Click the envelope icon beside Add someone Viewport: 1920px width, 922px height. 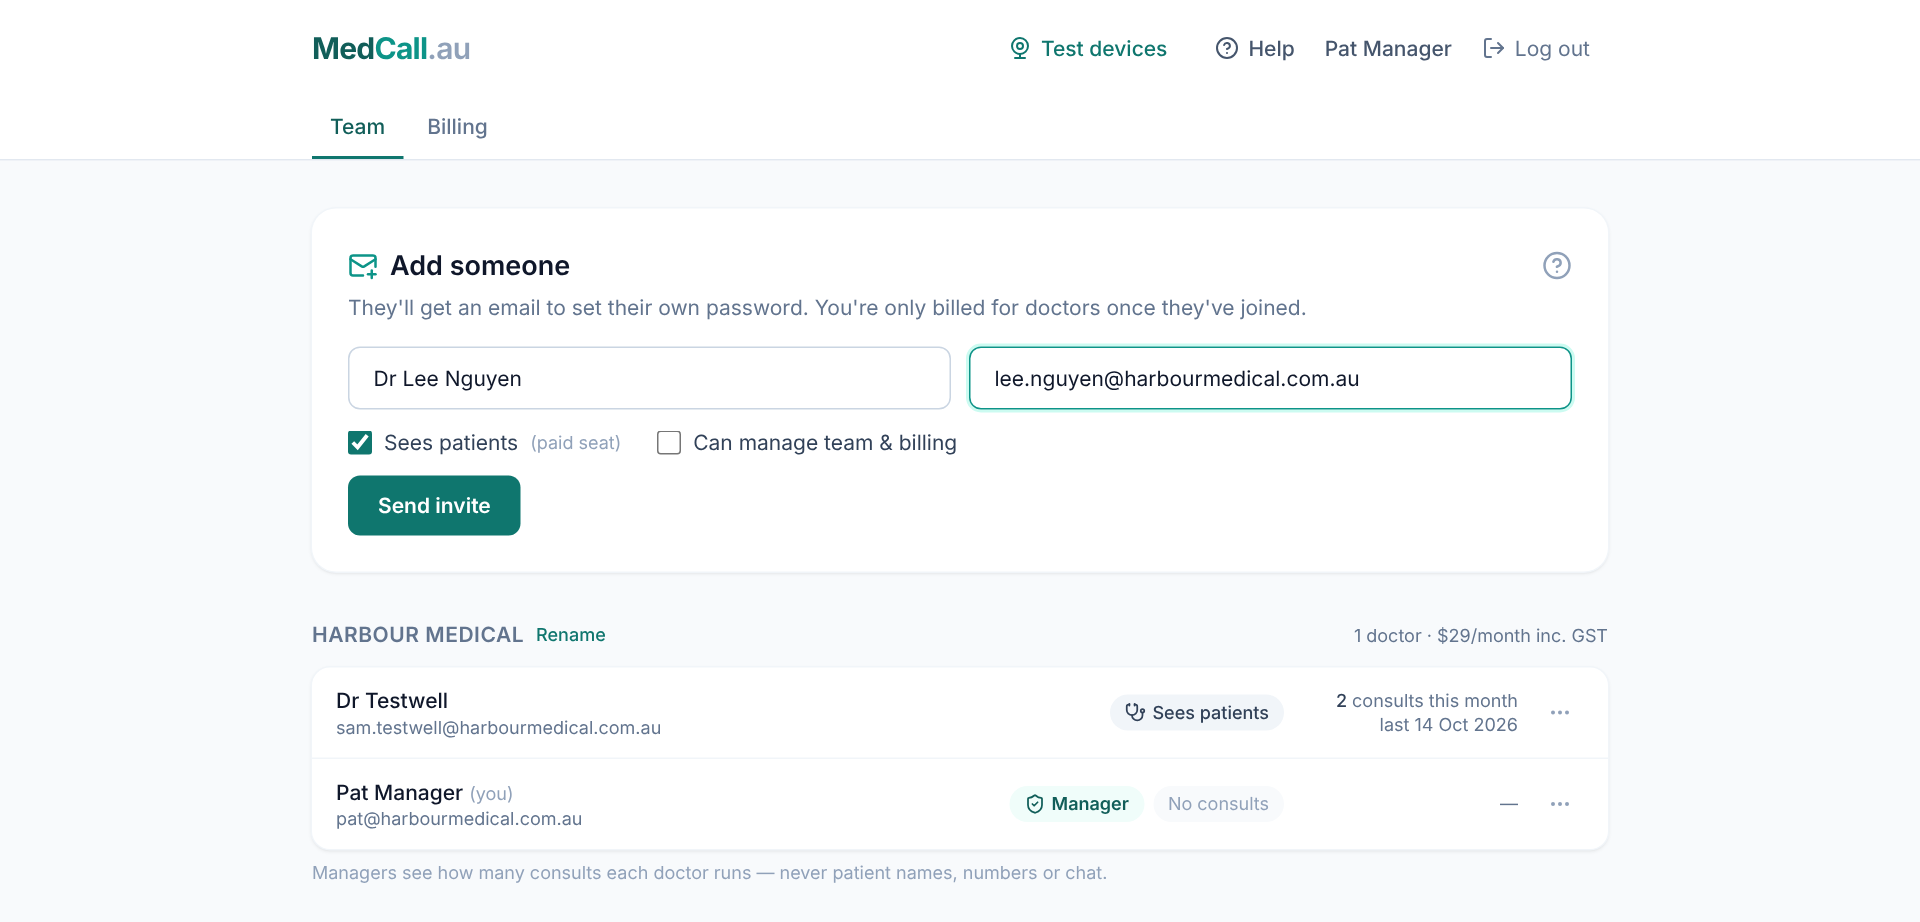[363, 265]
